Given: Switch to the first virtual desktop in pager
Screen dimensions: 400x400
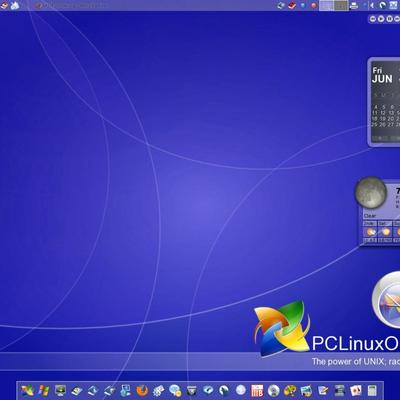Looking at the screenshot, I should pyautogui.click(x=326, y=5).
